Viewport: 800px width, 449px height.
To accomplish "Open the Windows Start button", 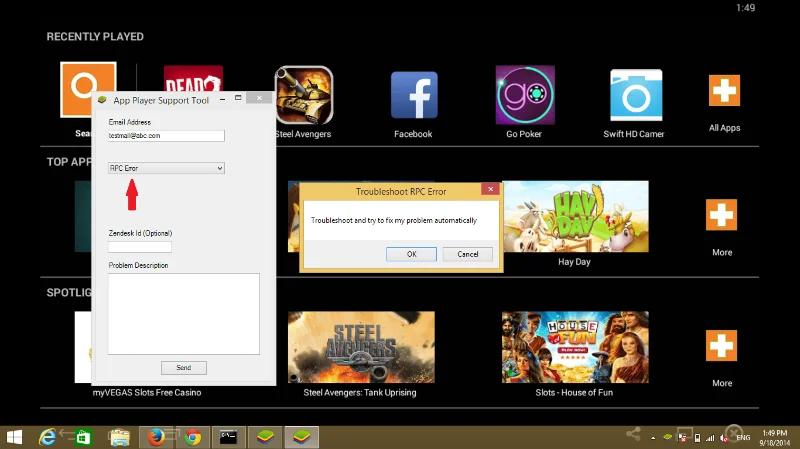I will coord(14,437).
